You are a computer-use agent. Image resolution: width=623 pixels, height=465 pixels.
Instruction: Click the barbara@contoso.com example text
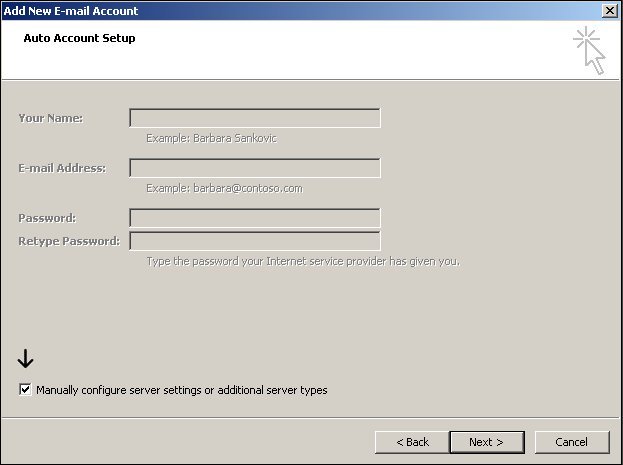248,188
